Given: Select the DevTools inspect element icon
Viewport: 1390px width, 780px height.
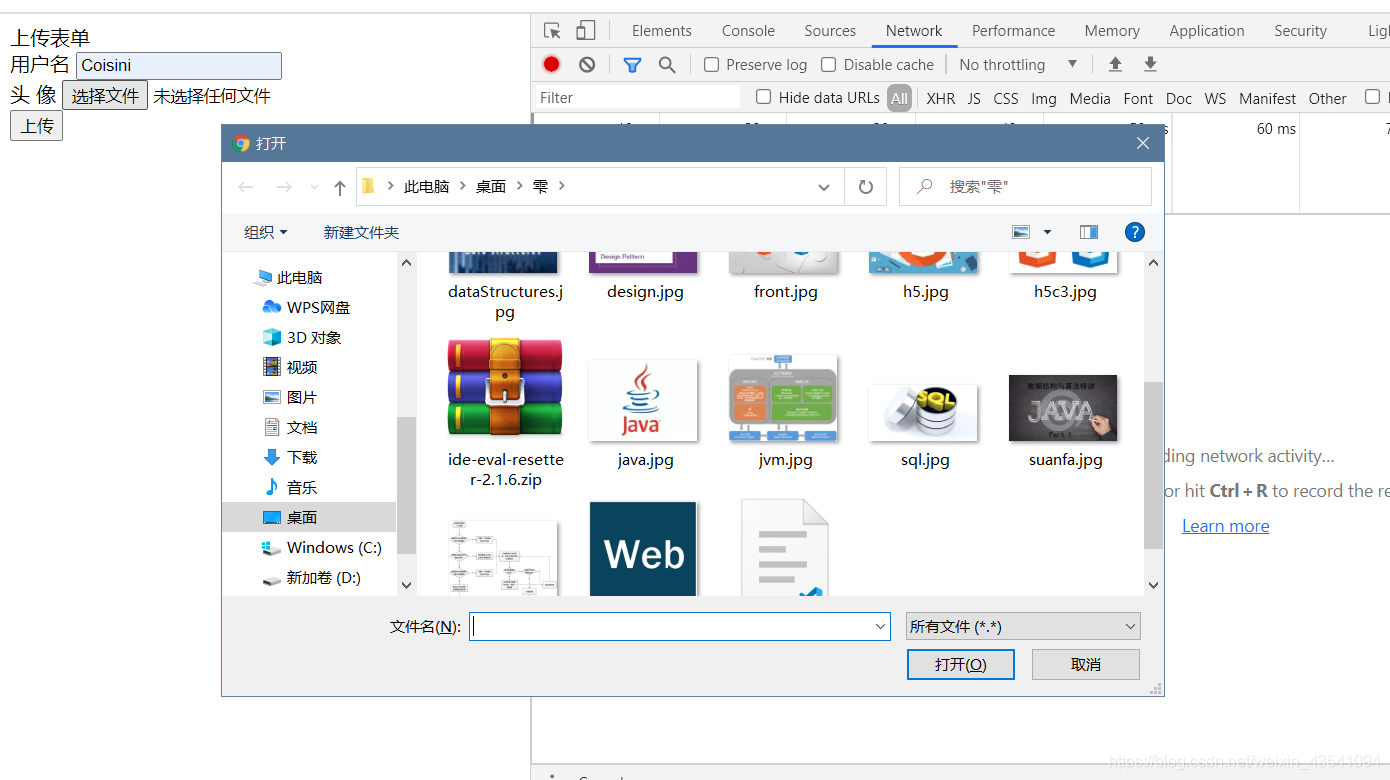Looking at the screenshot, I should pyautogui.click(x=552, y=31).
